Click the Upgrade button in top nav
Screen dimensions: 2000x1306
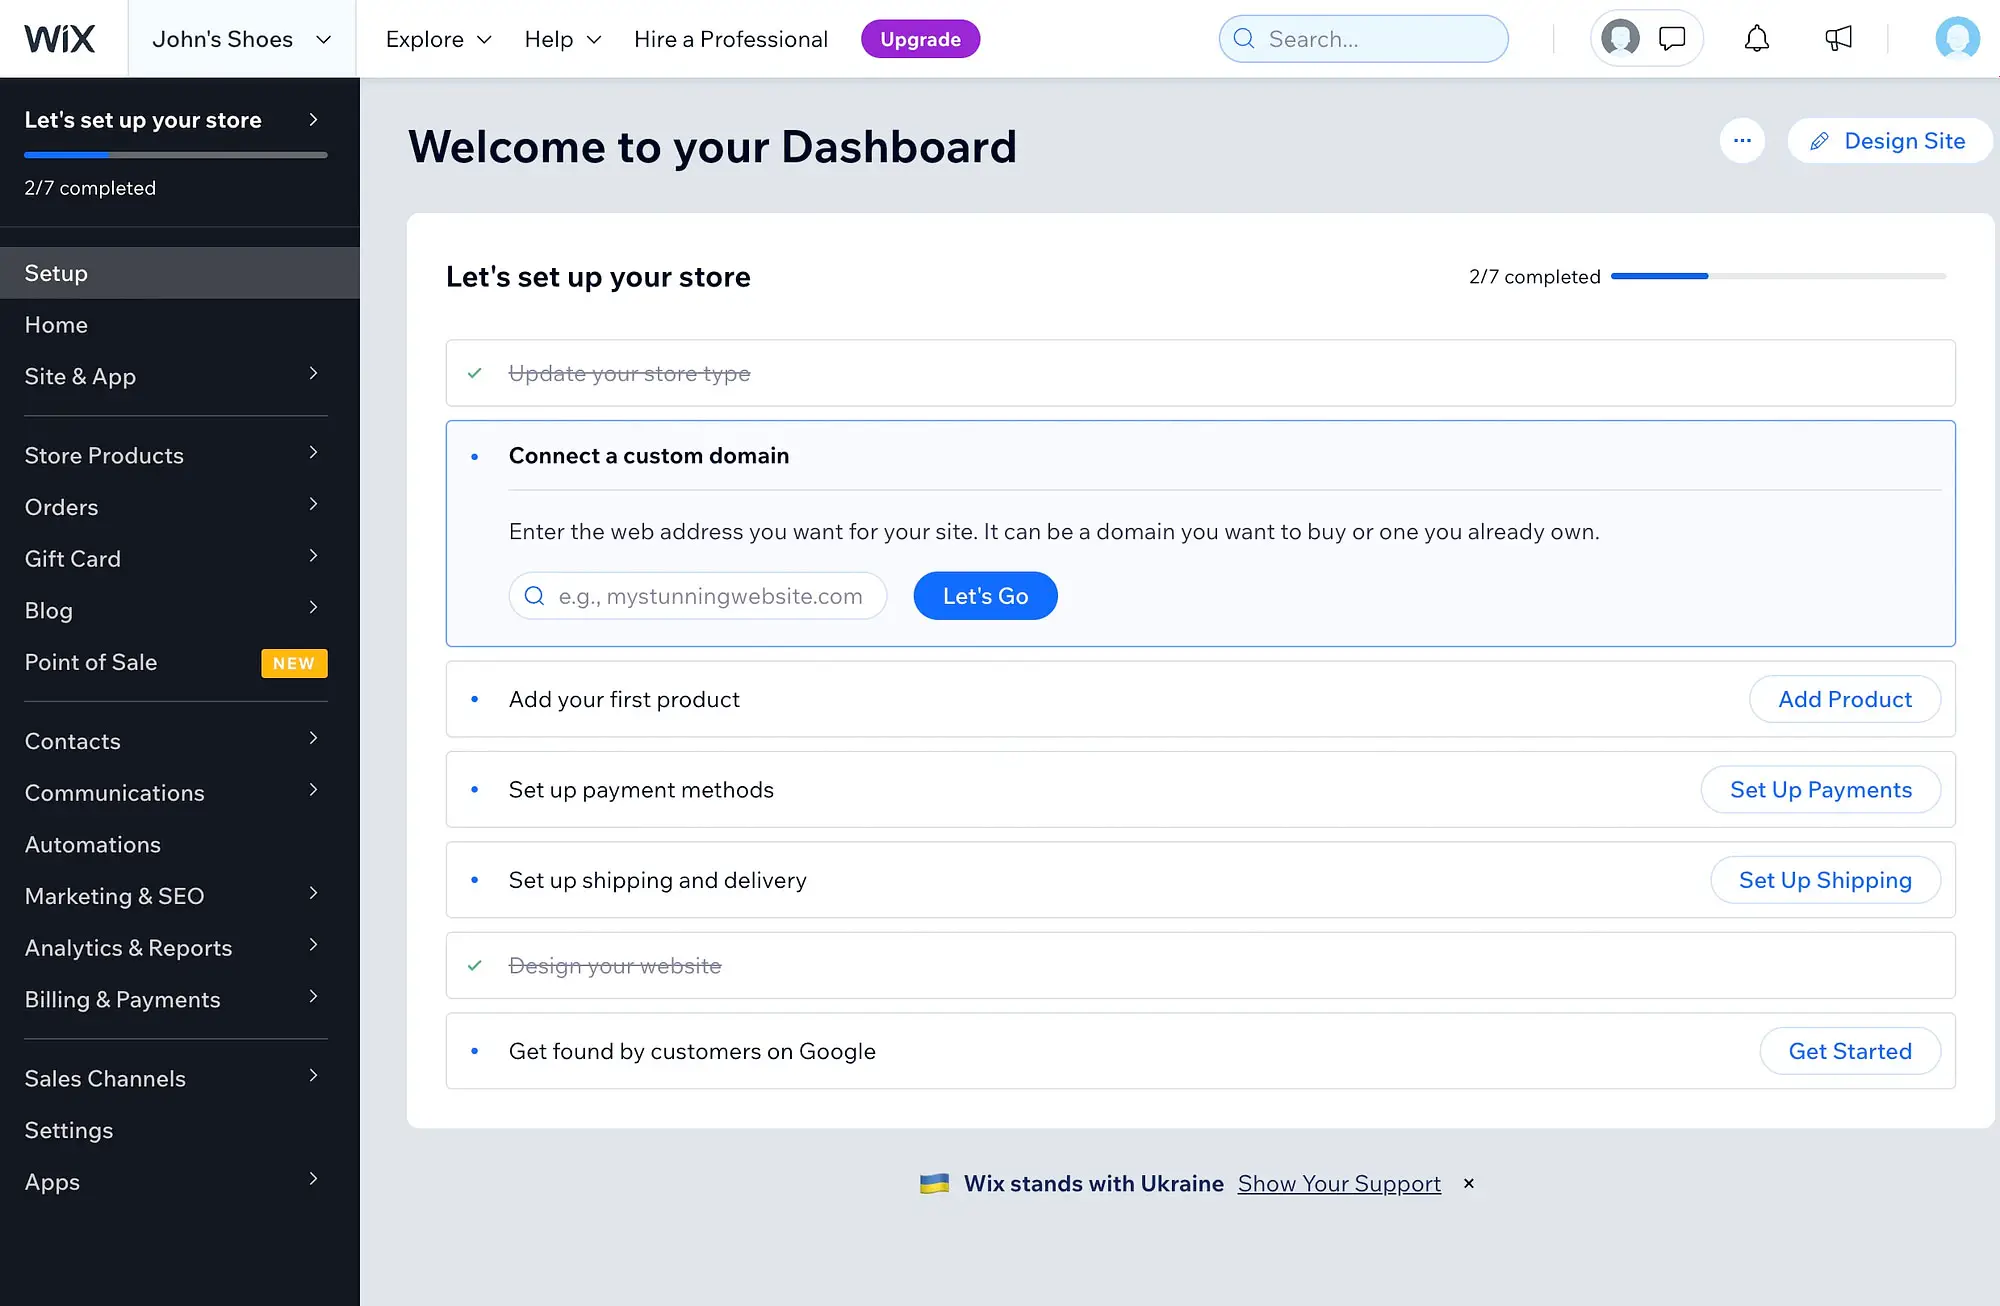click(x=920, y=38)
